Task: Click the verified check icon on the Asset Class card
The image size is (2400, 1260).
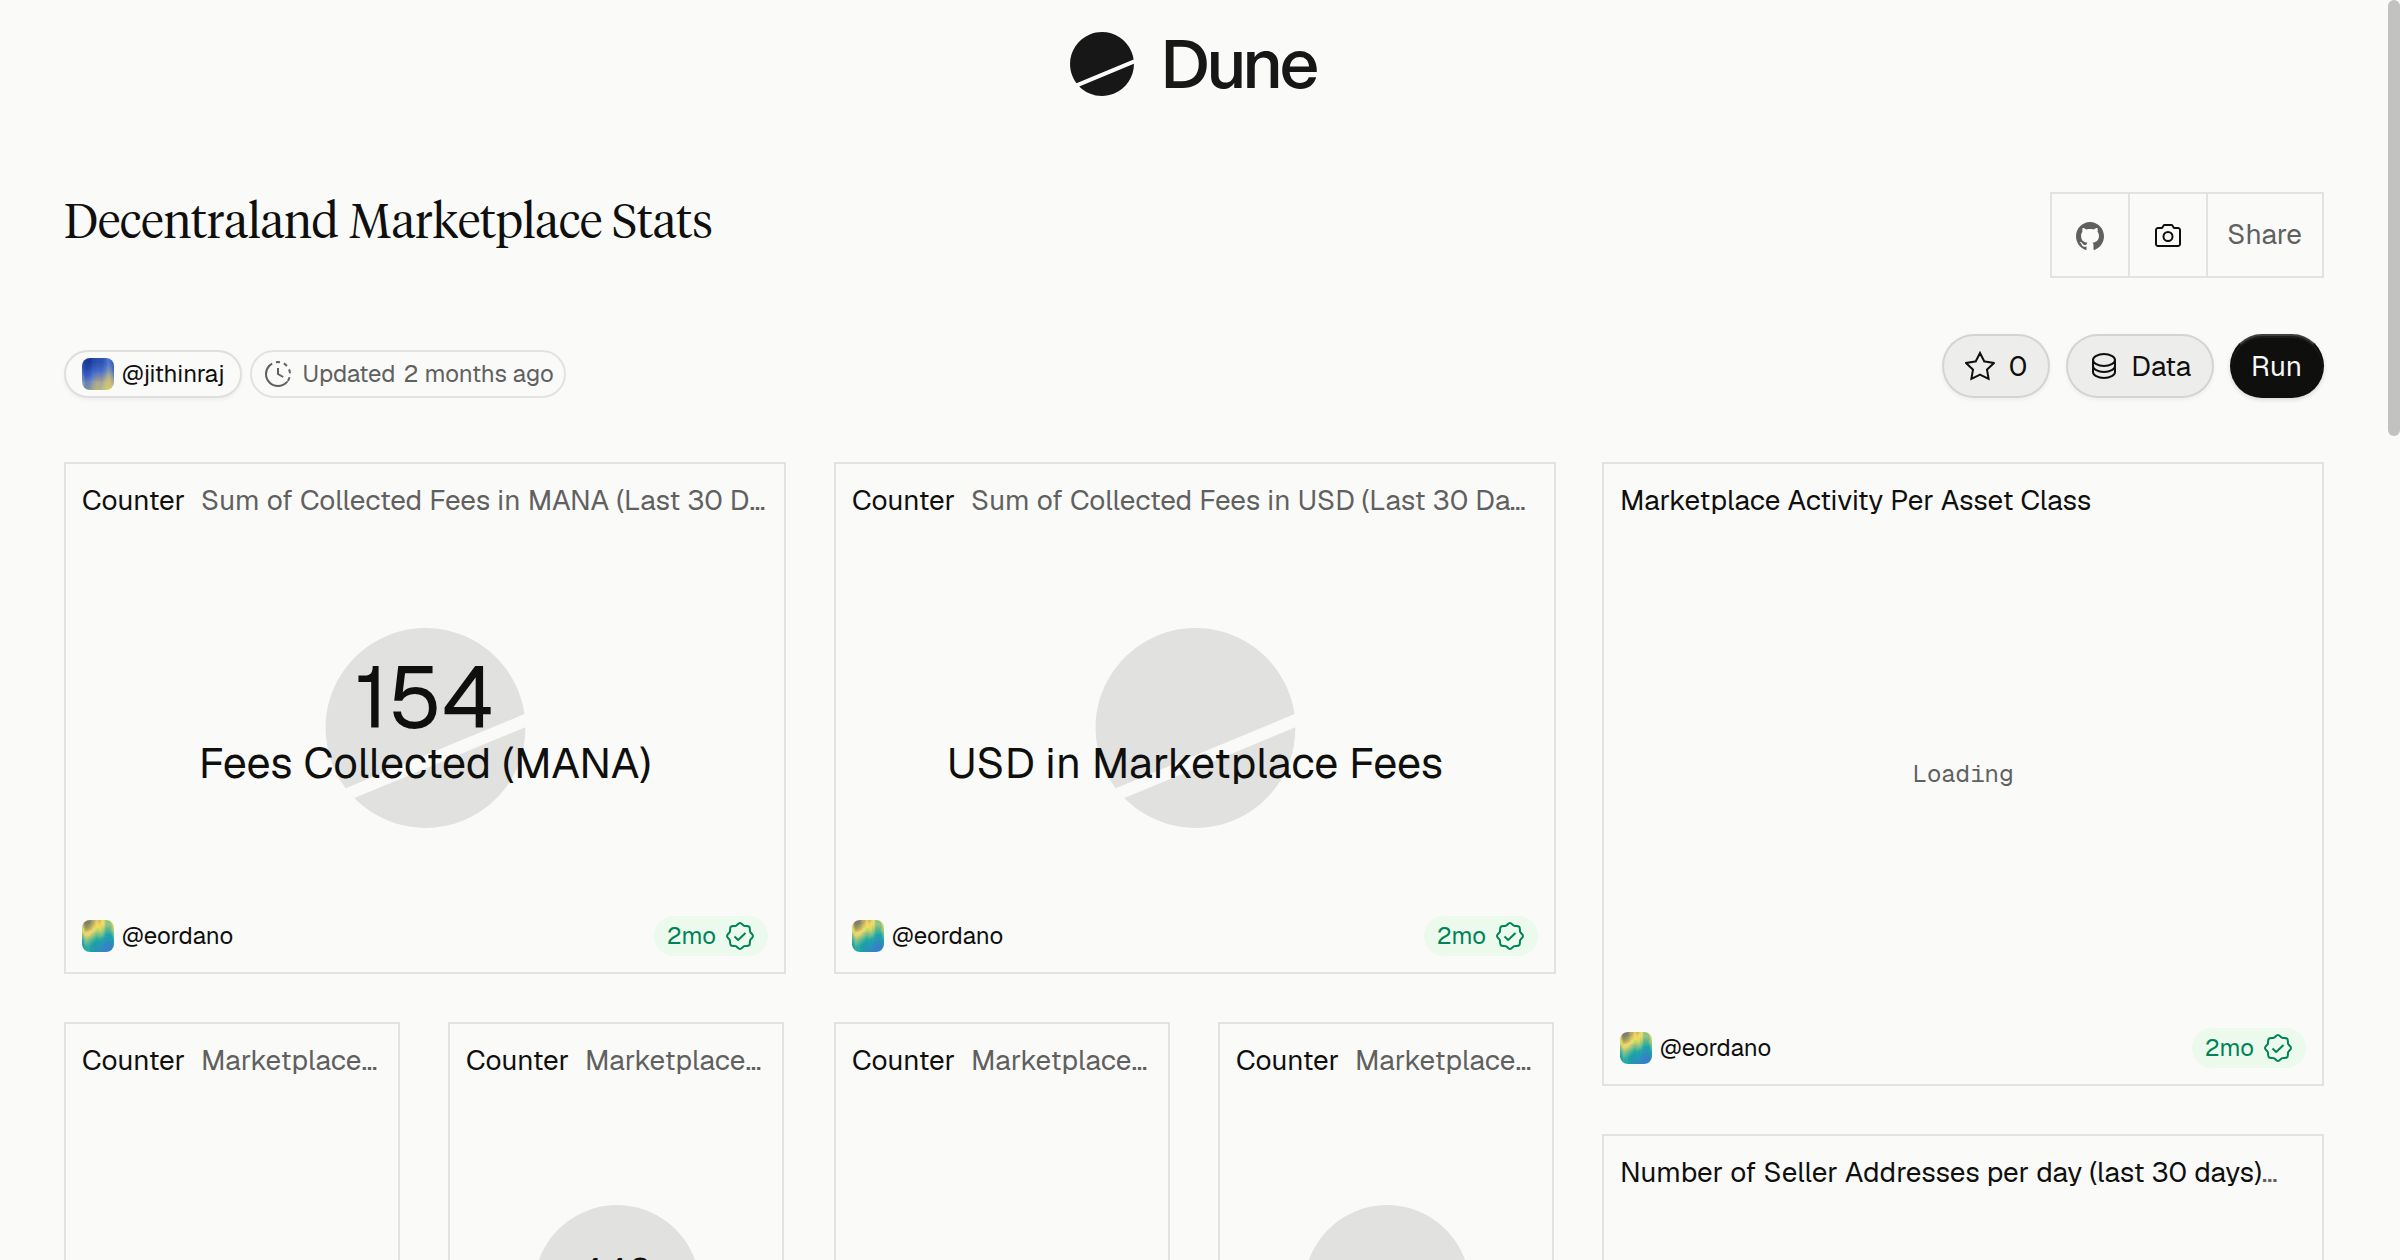Action: 2278,1048
